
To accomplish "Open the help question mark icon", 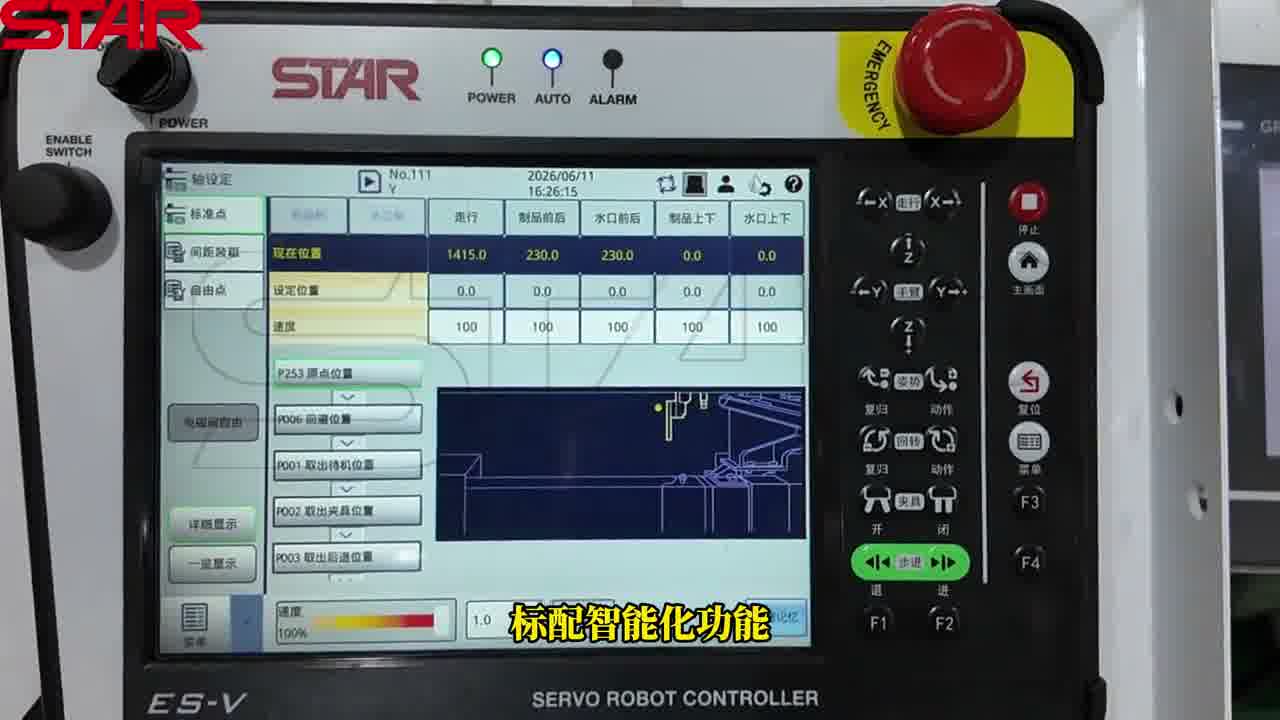I will tap(793, 184).
